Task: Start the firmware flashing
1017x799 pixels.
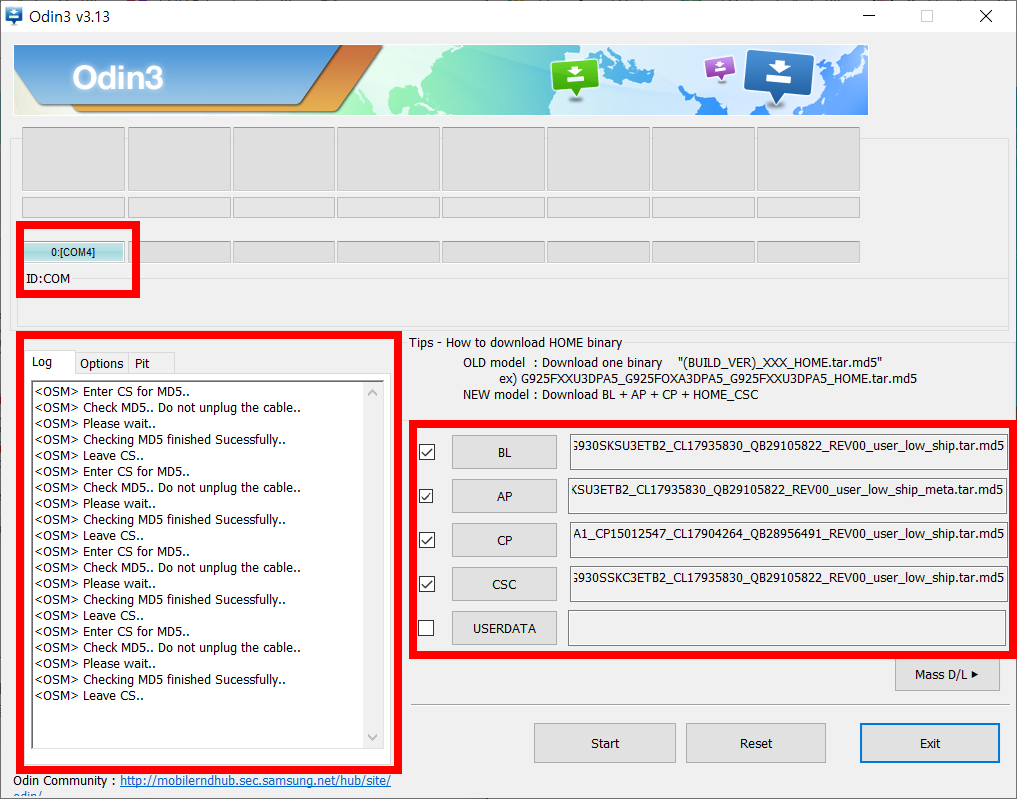Action: point(604,743)
